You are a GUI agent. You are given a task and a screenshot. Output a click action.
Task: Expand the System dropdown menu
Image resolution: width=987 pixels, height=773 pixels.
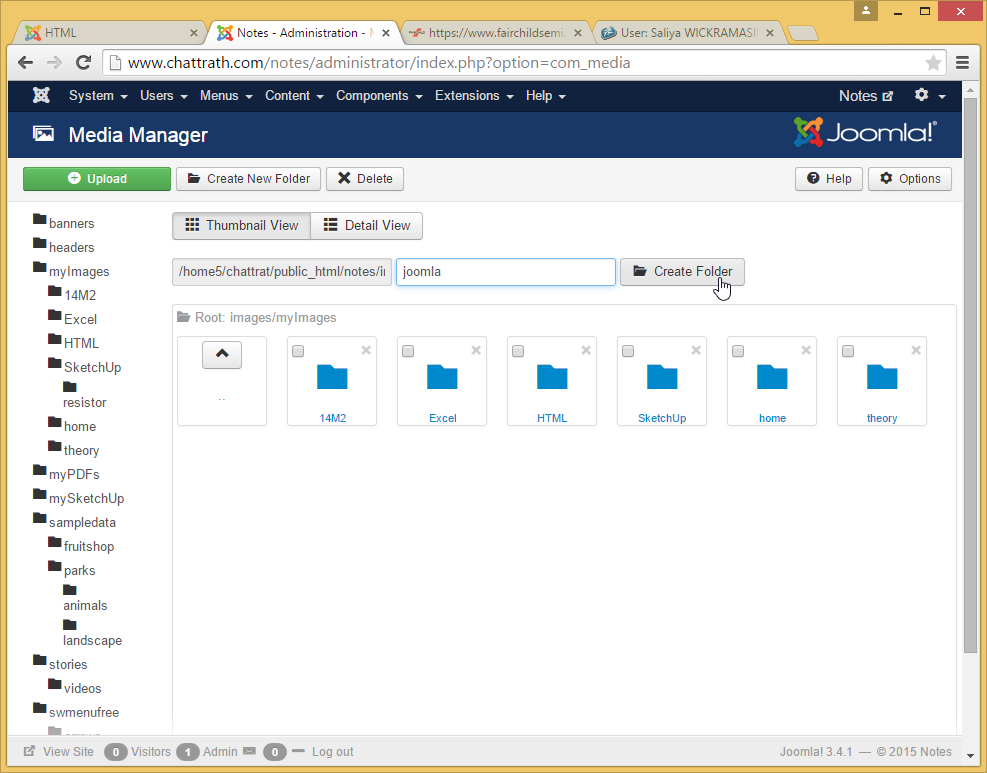[x=98, y=96]
